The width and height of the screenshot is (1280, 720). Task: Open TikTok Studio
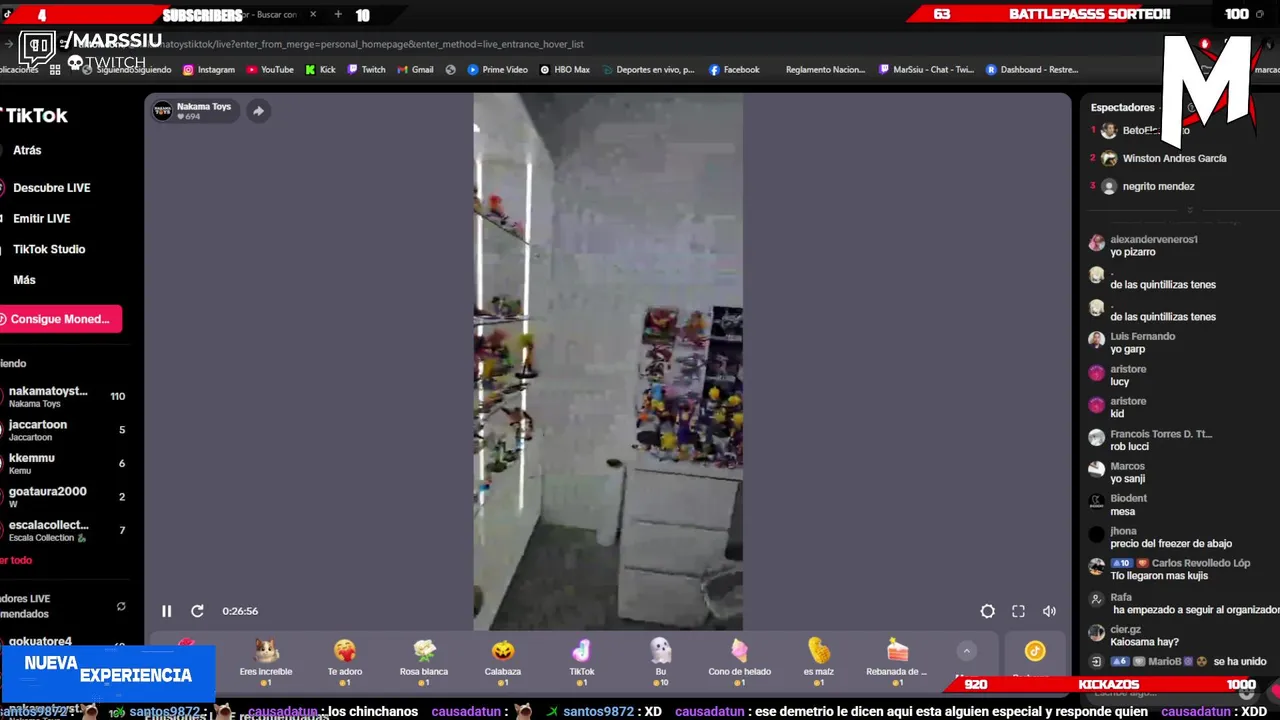pos(49,249)
